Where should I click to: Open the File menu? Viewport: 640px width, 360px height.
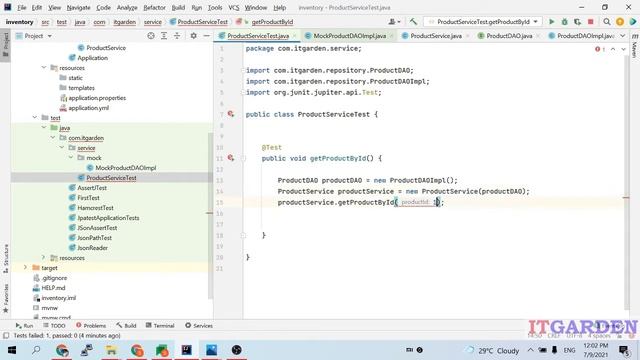click(21, 7)
